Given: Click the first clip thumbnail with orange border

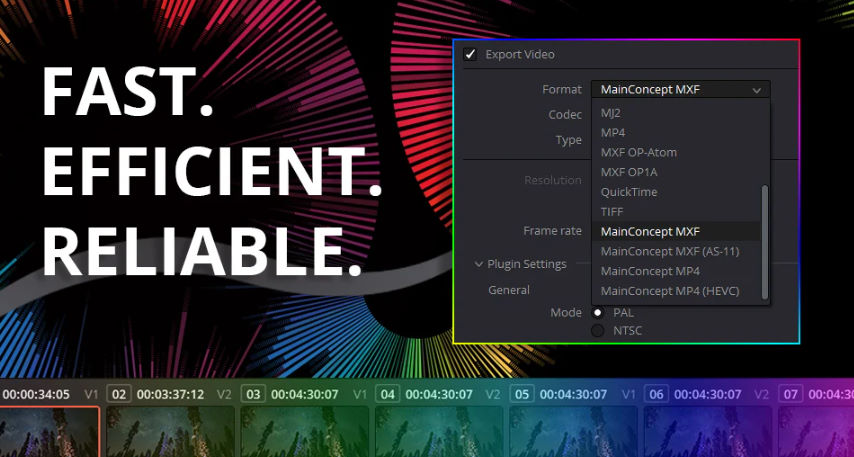Looking at the screenshot, I should pyautogui.click(x=50, y=432).
